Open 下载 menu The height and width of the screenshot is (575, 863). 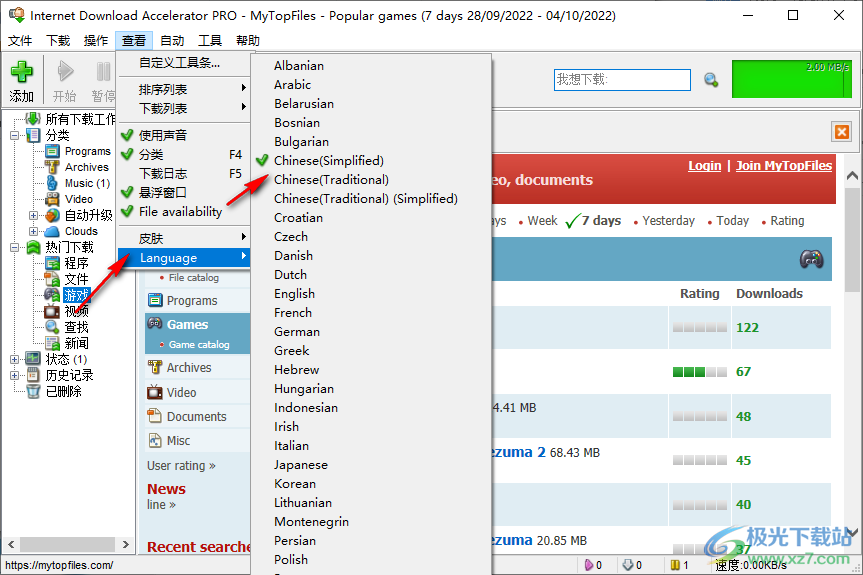tap(58, 41)
